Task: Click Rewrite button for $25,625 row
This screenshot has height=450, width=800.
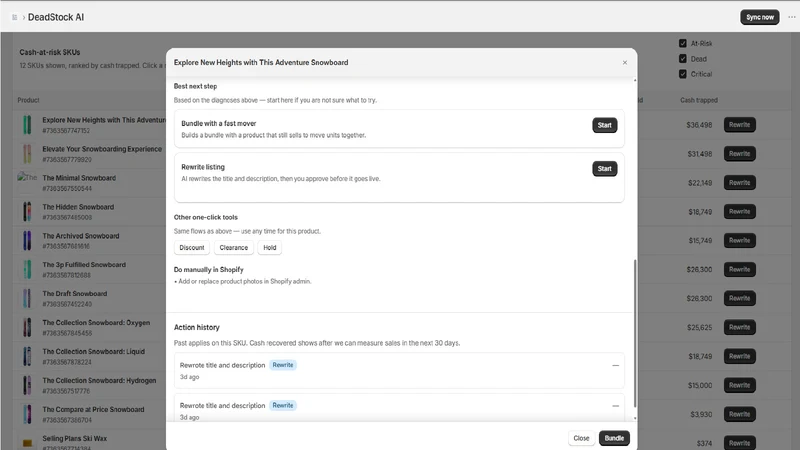Action: pos(739,327)
